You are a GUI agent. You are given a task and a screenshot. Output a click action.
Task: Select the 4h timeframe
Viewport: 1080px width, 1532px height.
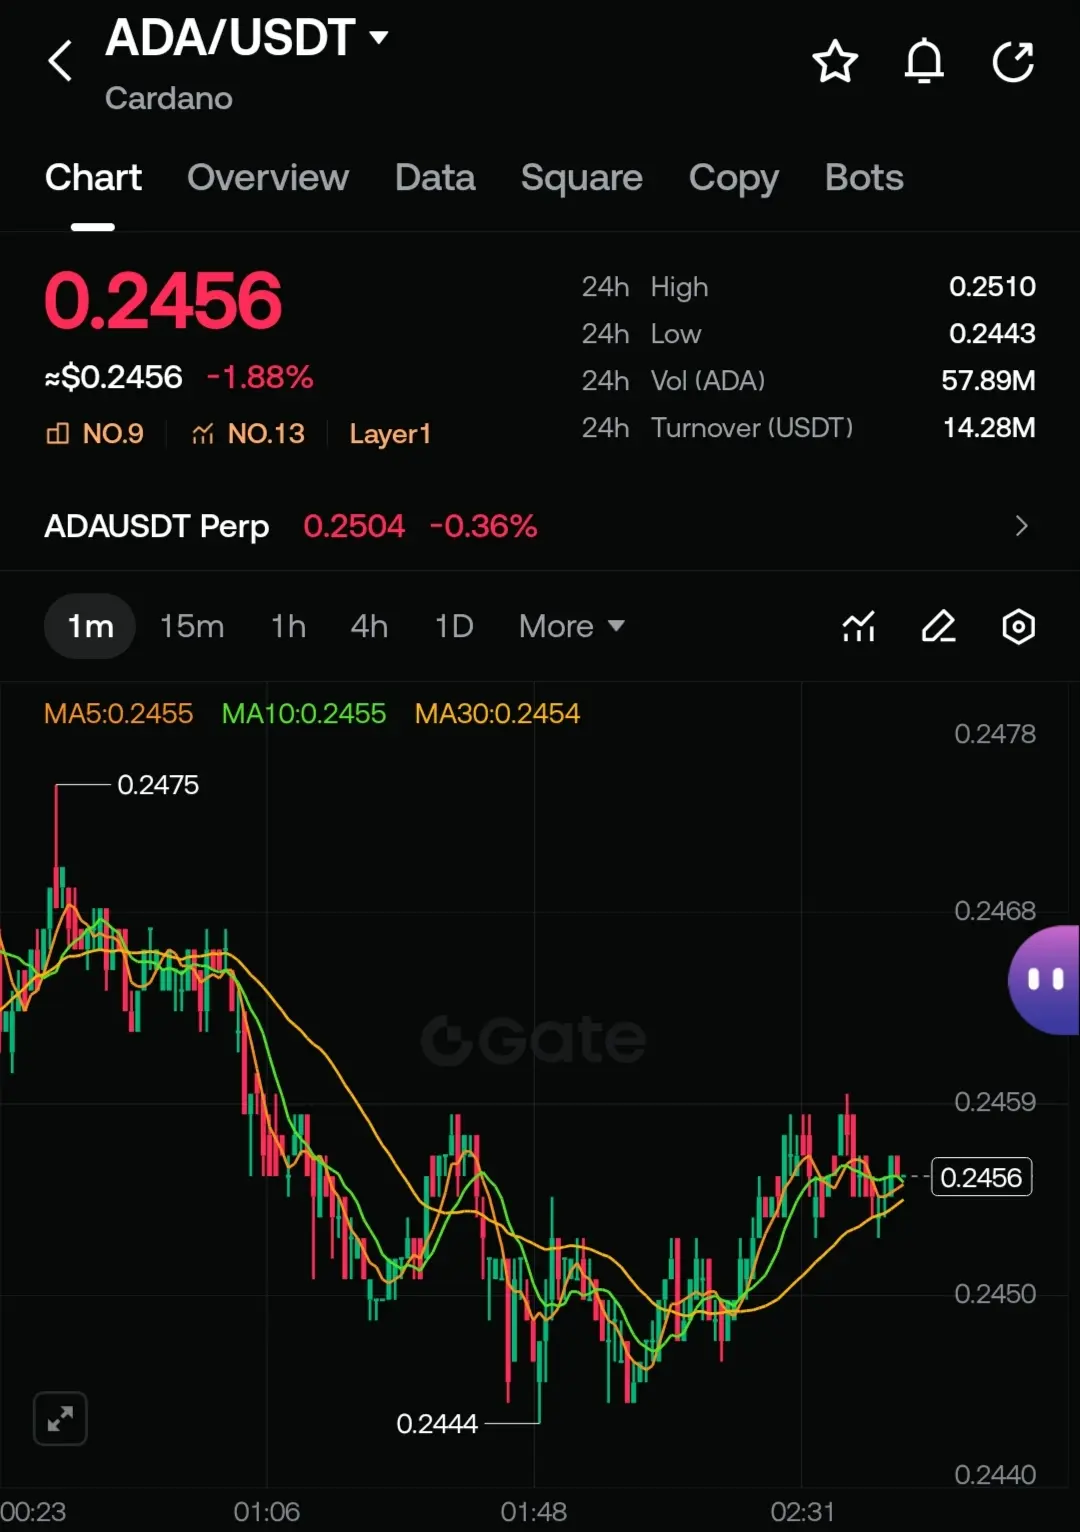[x=369, y=627]
